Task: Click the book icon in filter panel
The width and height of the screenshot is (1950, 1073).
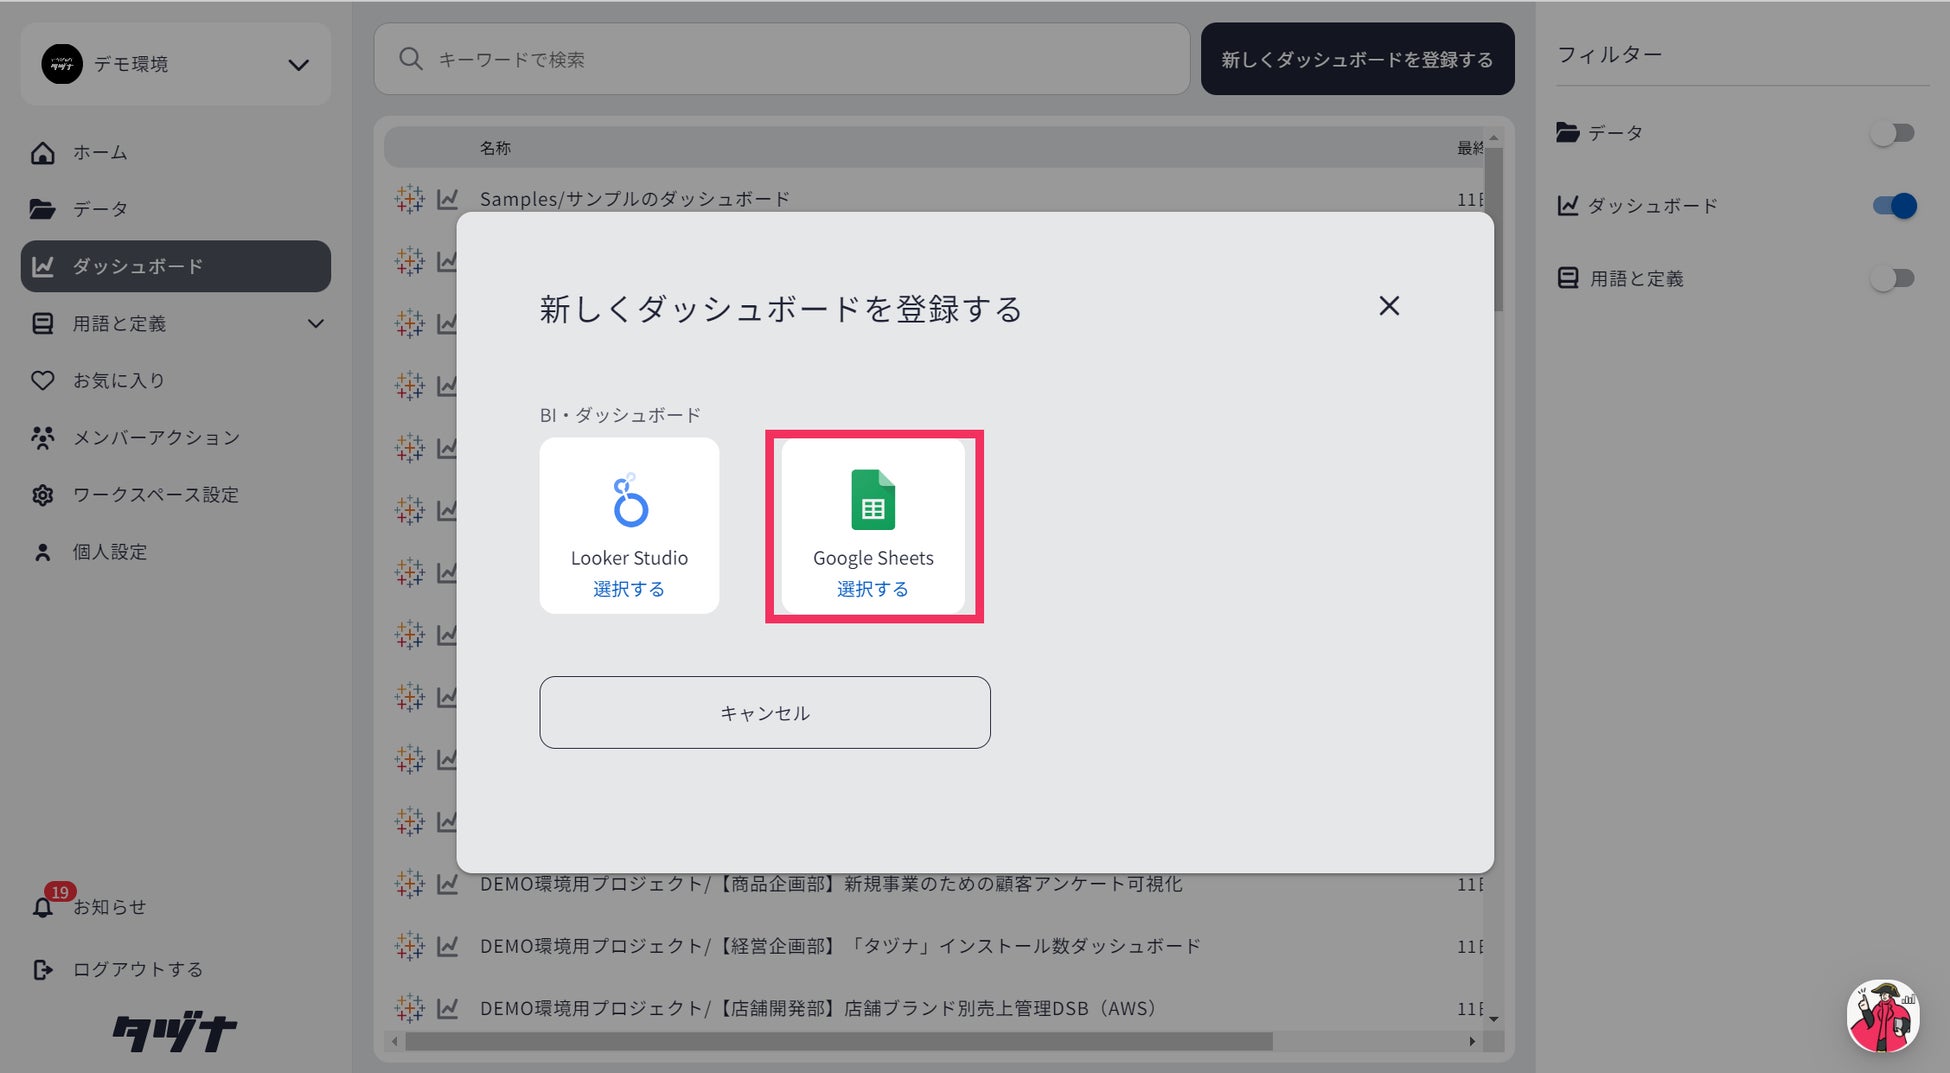Action: click(1568, 278)
